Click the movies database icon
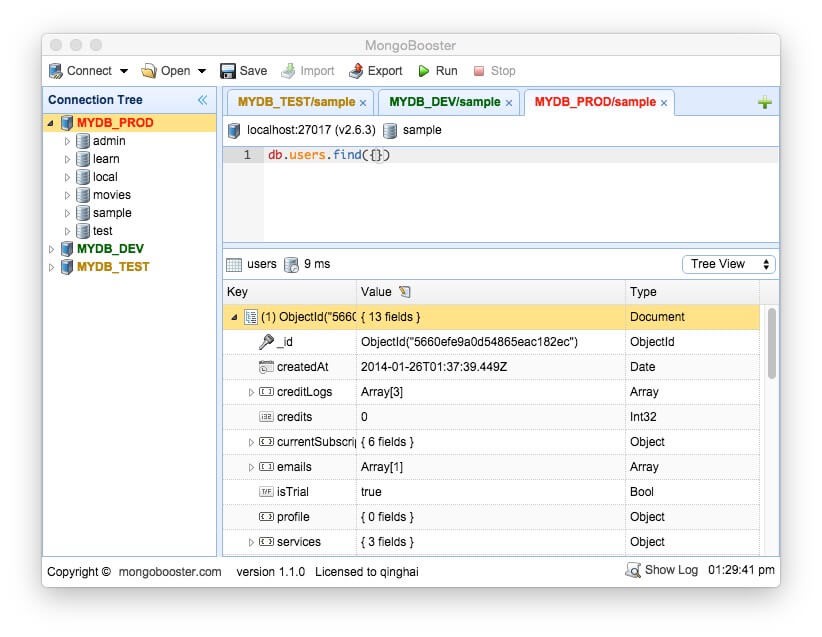The image size is (822, 637). (x=83, y=195)
